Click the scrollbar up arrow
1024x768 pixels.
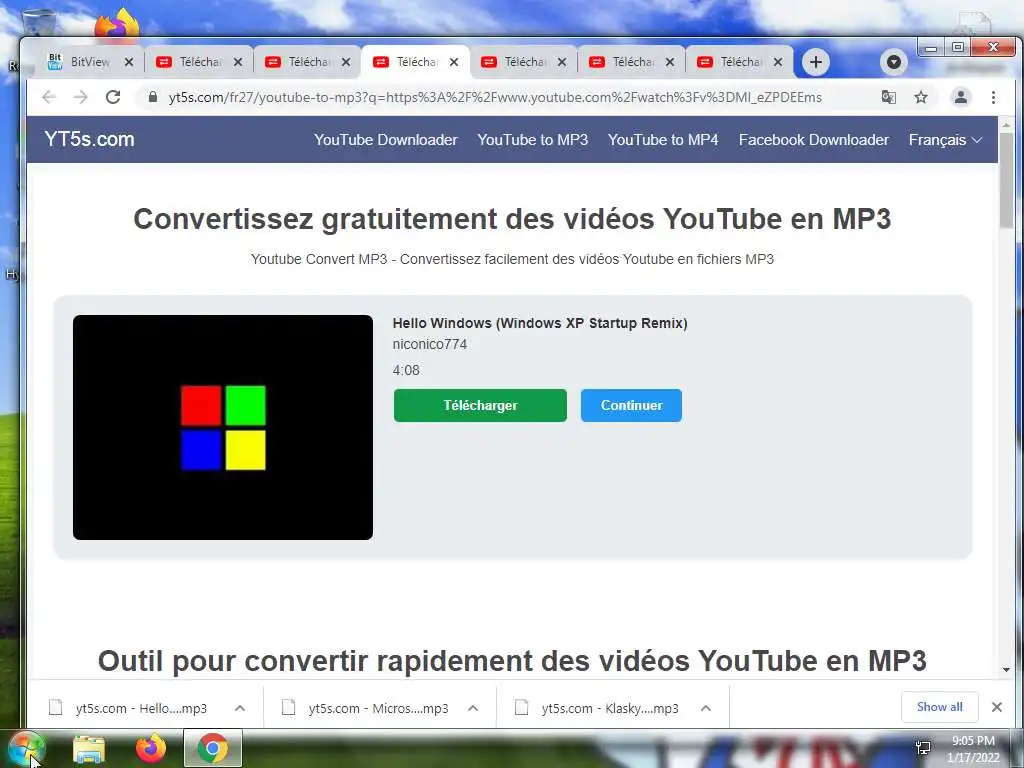[x=1006, y=124]
